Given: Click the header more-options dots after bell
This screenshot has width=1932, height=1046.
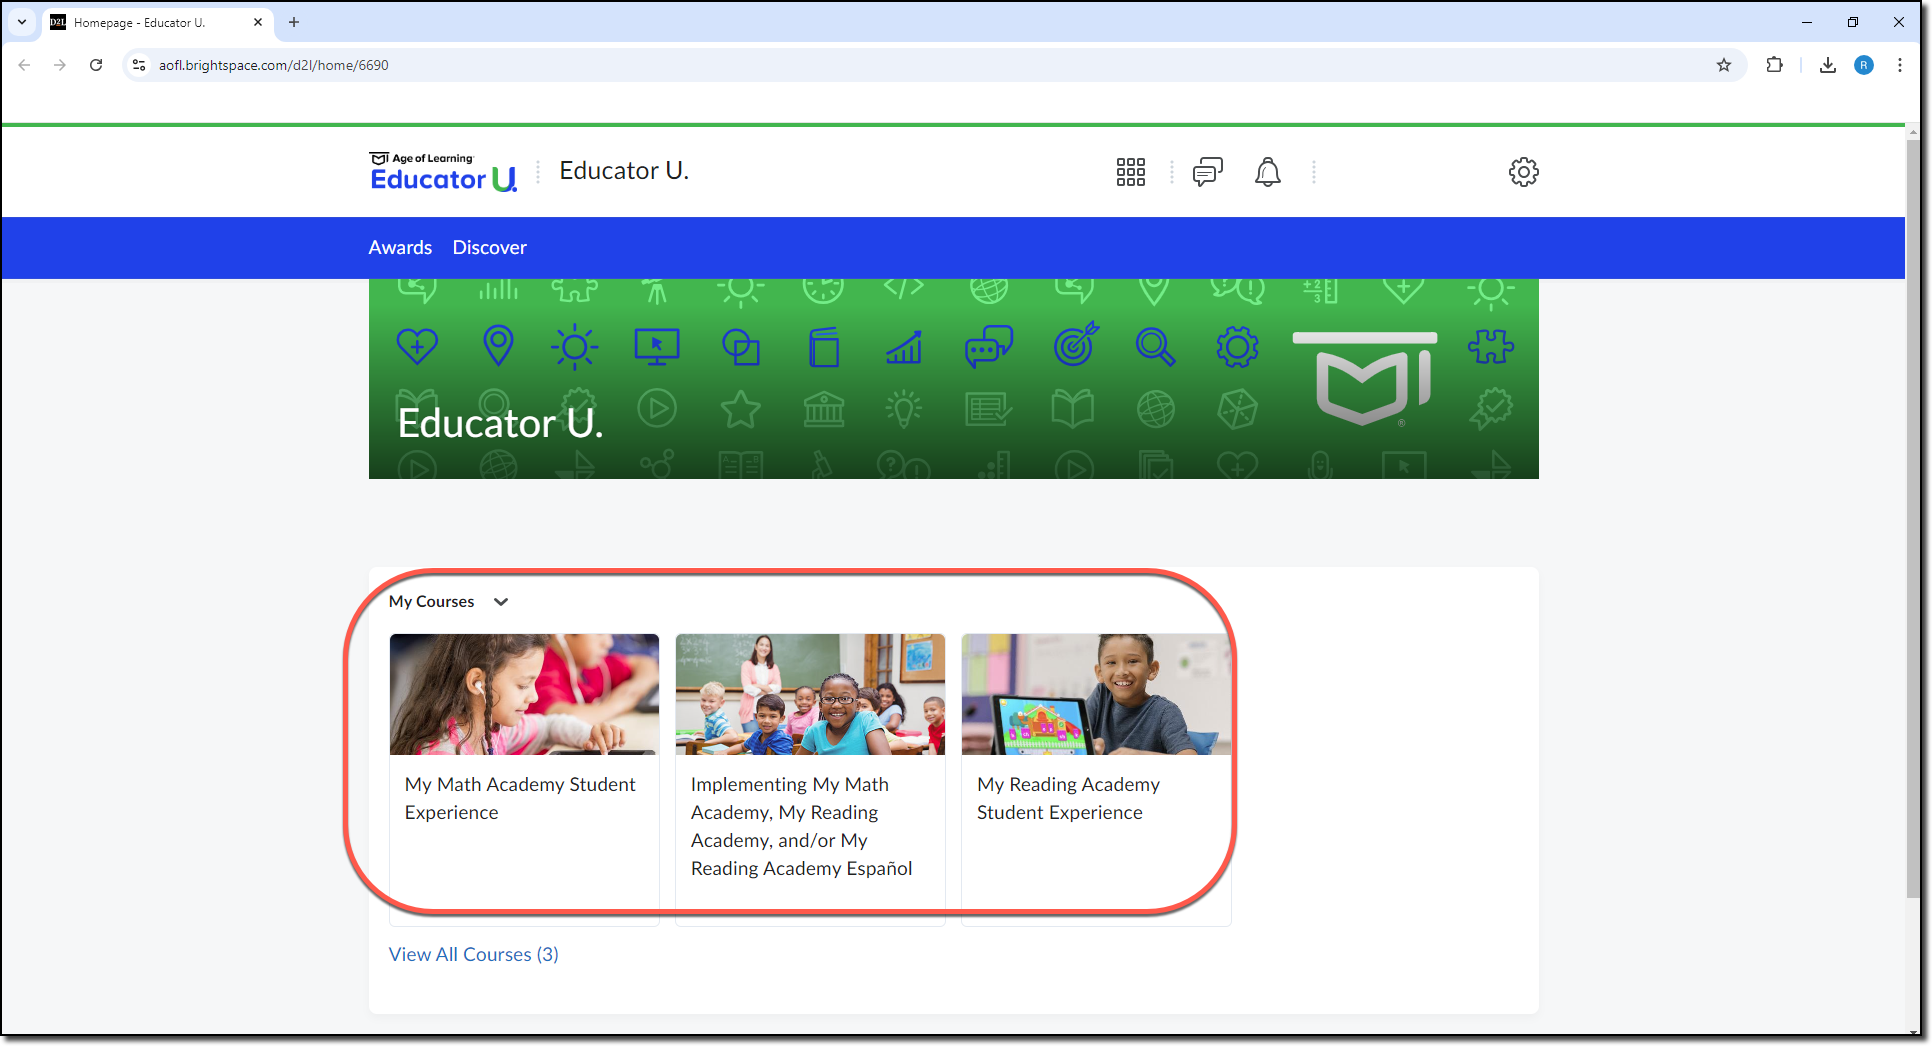Looking at the screenshot, I should click(x=1314, y=172).
